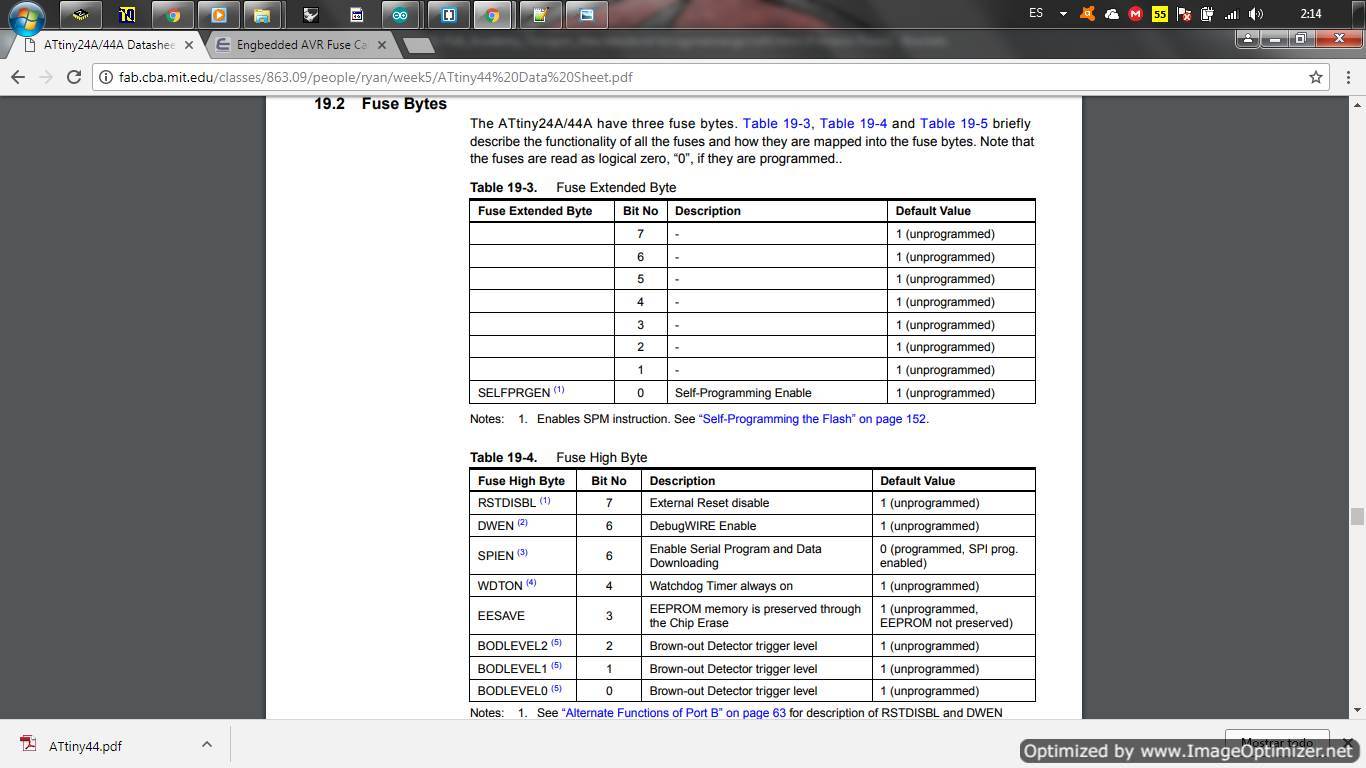
Task: Click the EESAVE fuse row name
Action: point(501,616)
